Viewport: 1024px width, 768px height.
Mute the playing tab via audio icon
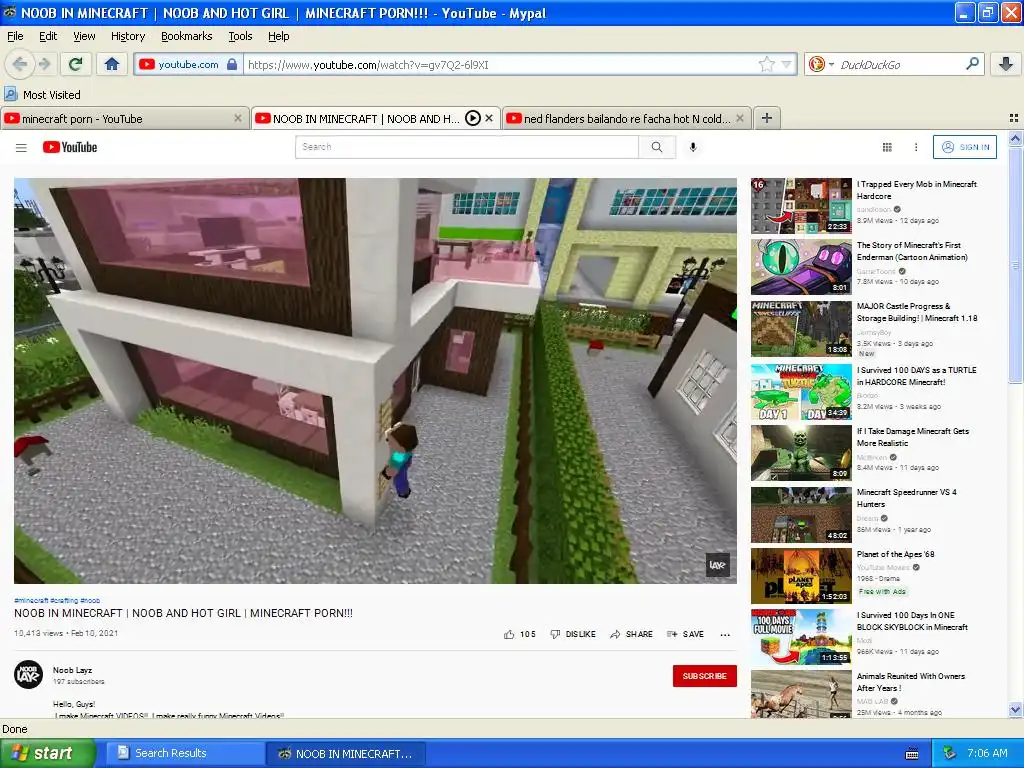pyautogui.click(x=473, y=118)
